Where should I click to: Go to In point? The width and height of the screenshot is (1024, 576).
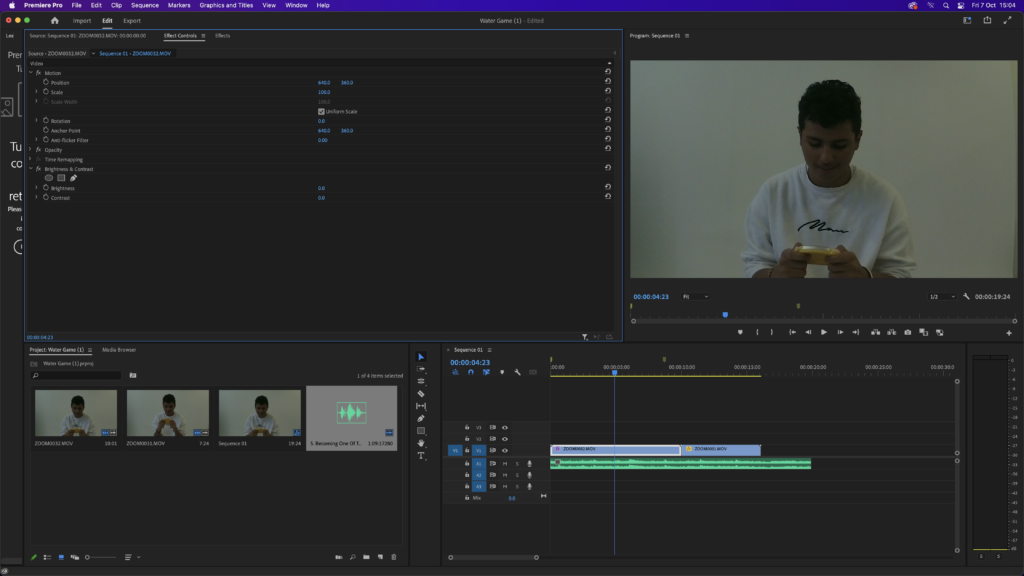click(x=792, y=332)
